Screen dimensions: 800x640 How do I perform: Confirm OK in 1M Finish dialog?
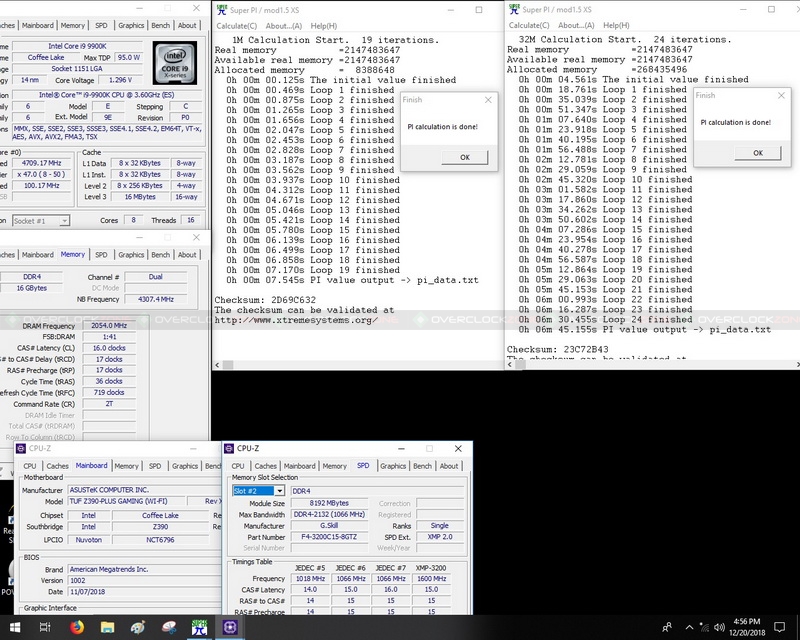coord(464,157)
